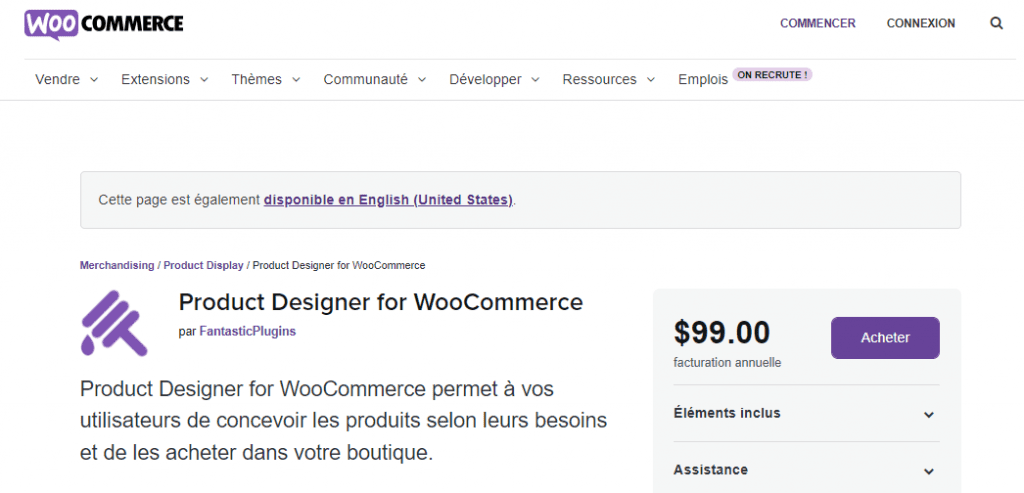Click the chevron next to Développer

(536, 80)
